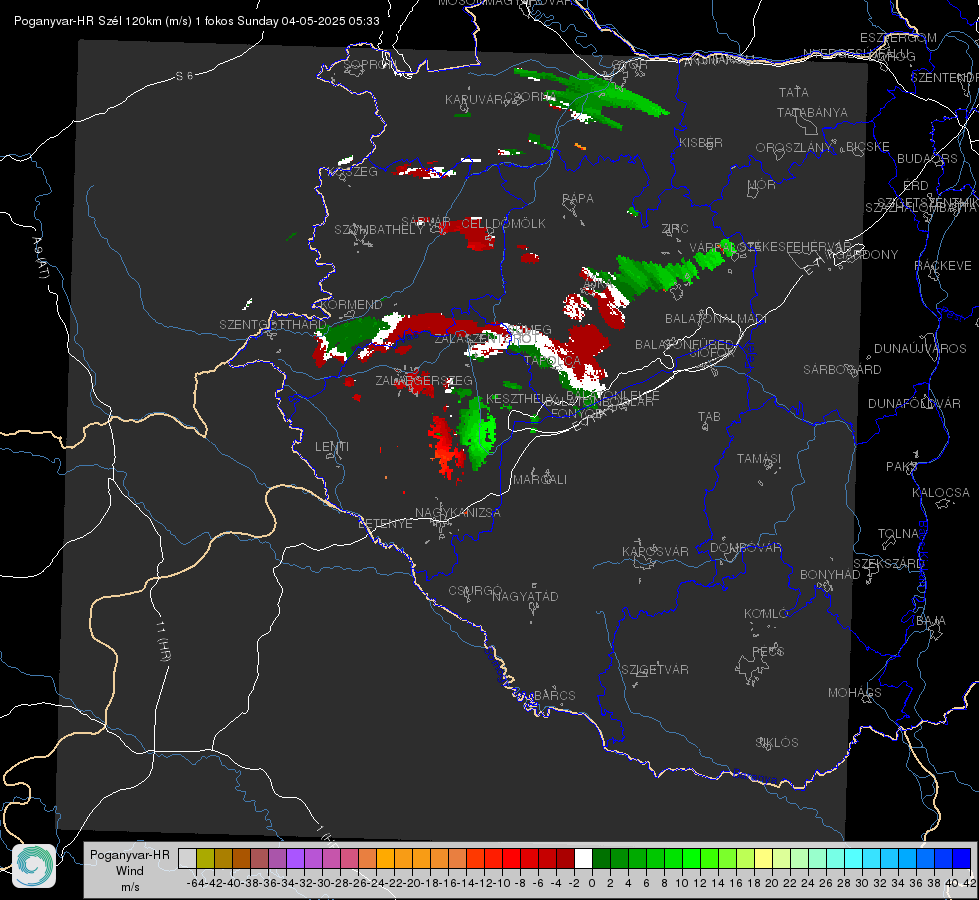This screenshot has width=979, height=900.
Task: Click the ZIRC city label
Action: click(x=675, y=228)
